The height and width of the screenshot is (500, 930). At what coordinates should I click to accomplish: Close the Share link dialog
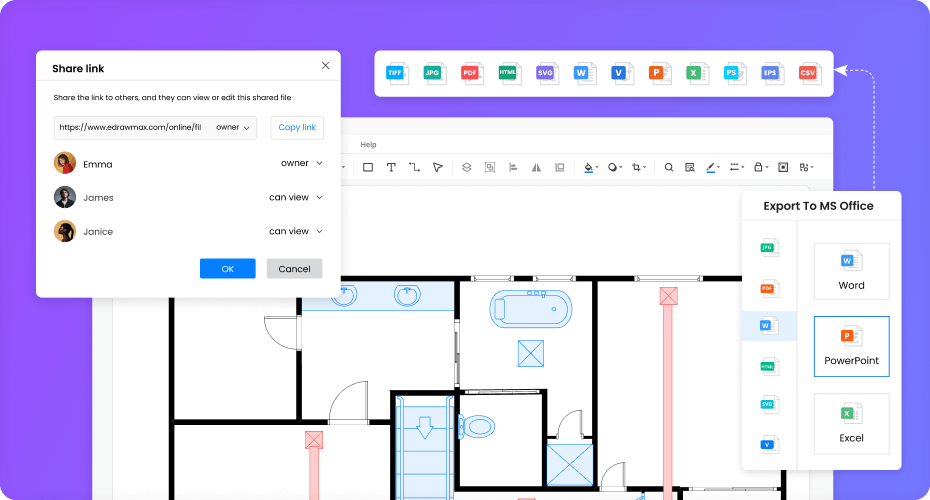326,65
